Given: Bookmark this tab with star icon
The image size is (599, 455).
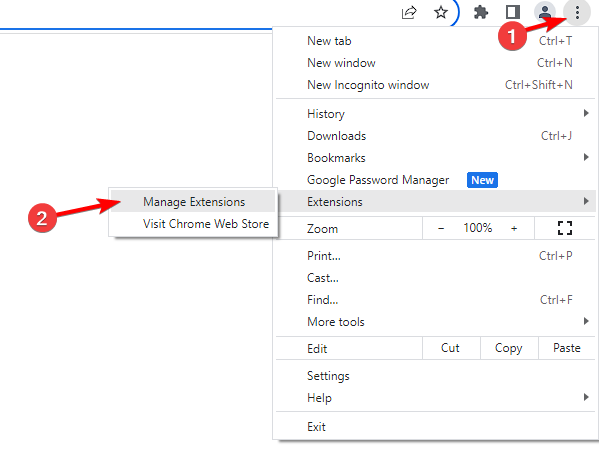Looking at the screenshot, I should coord(441,13).
